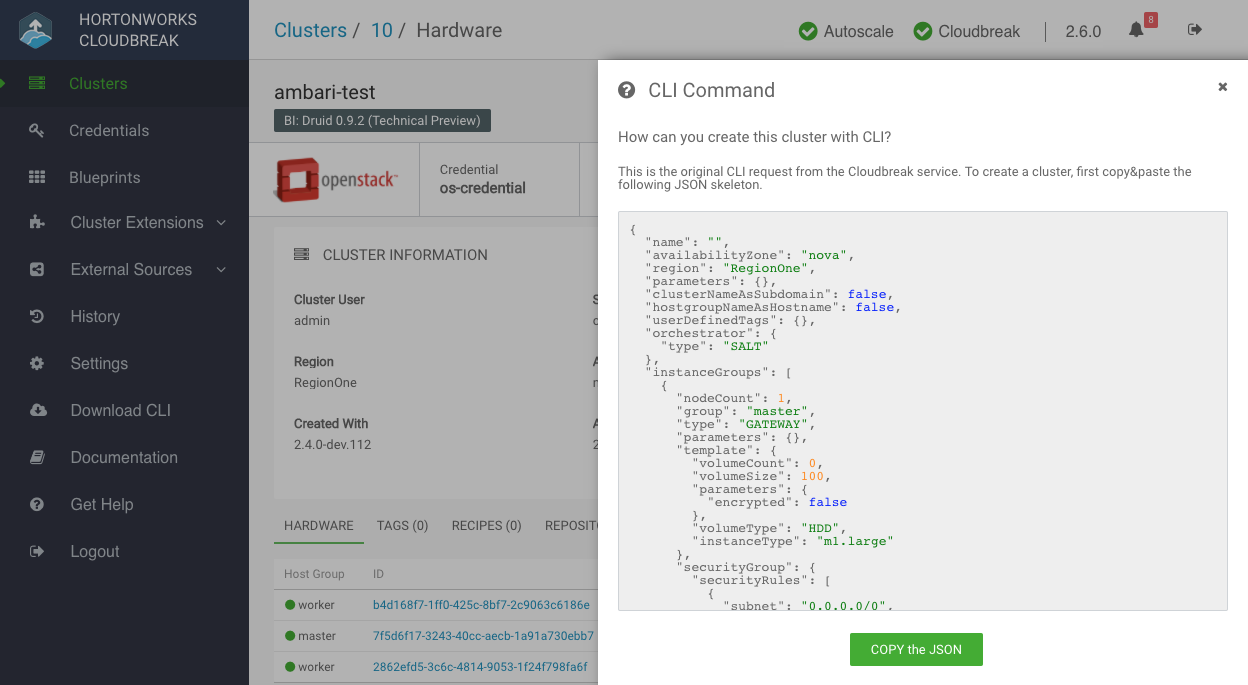Go to Clusters breadcrumb link
Screen dimensions: 1248x685
(x=310, y=30)
